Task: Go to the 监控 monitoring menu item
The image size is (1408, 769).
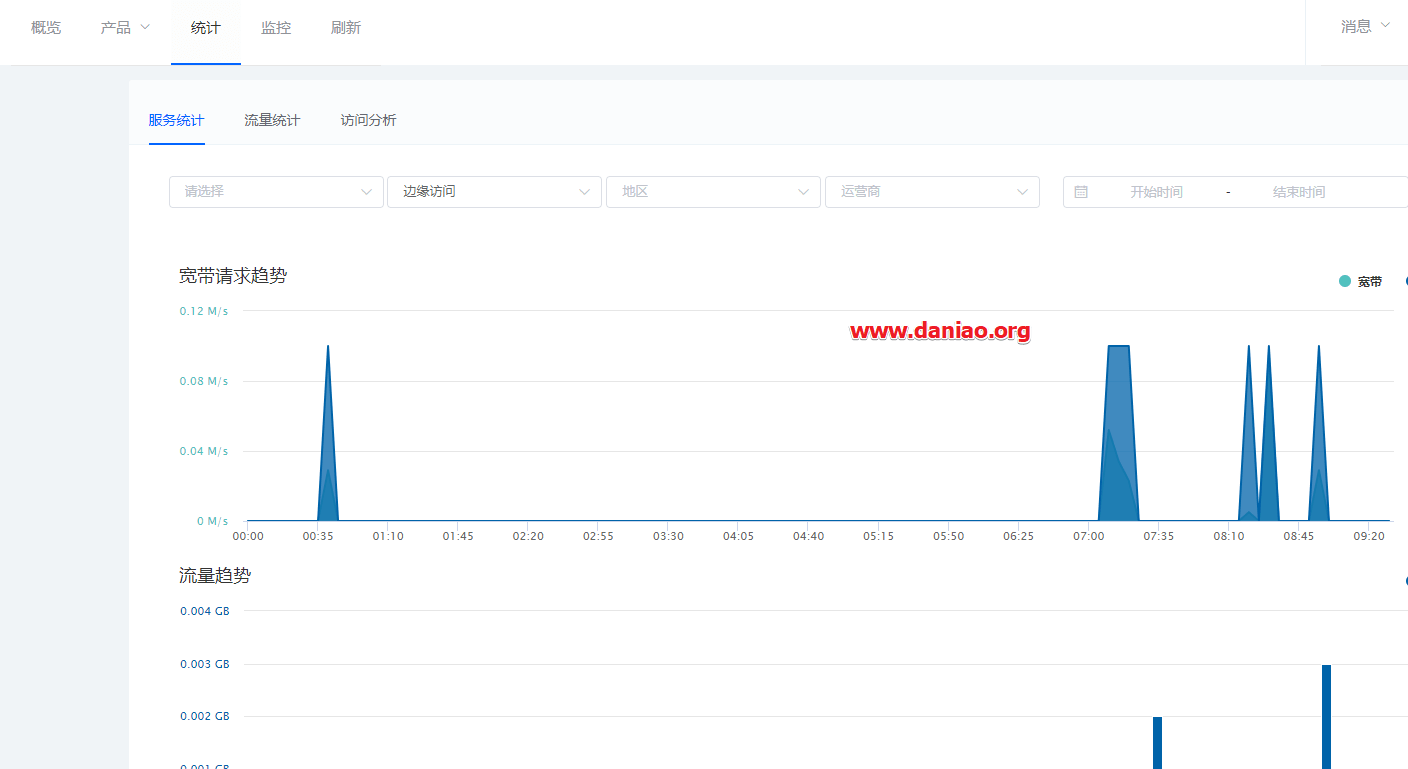Action: (x=276, y=28)
